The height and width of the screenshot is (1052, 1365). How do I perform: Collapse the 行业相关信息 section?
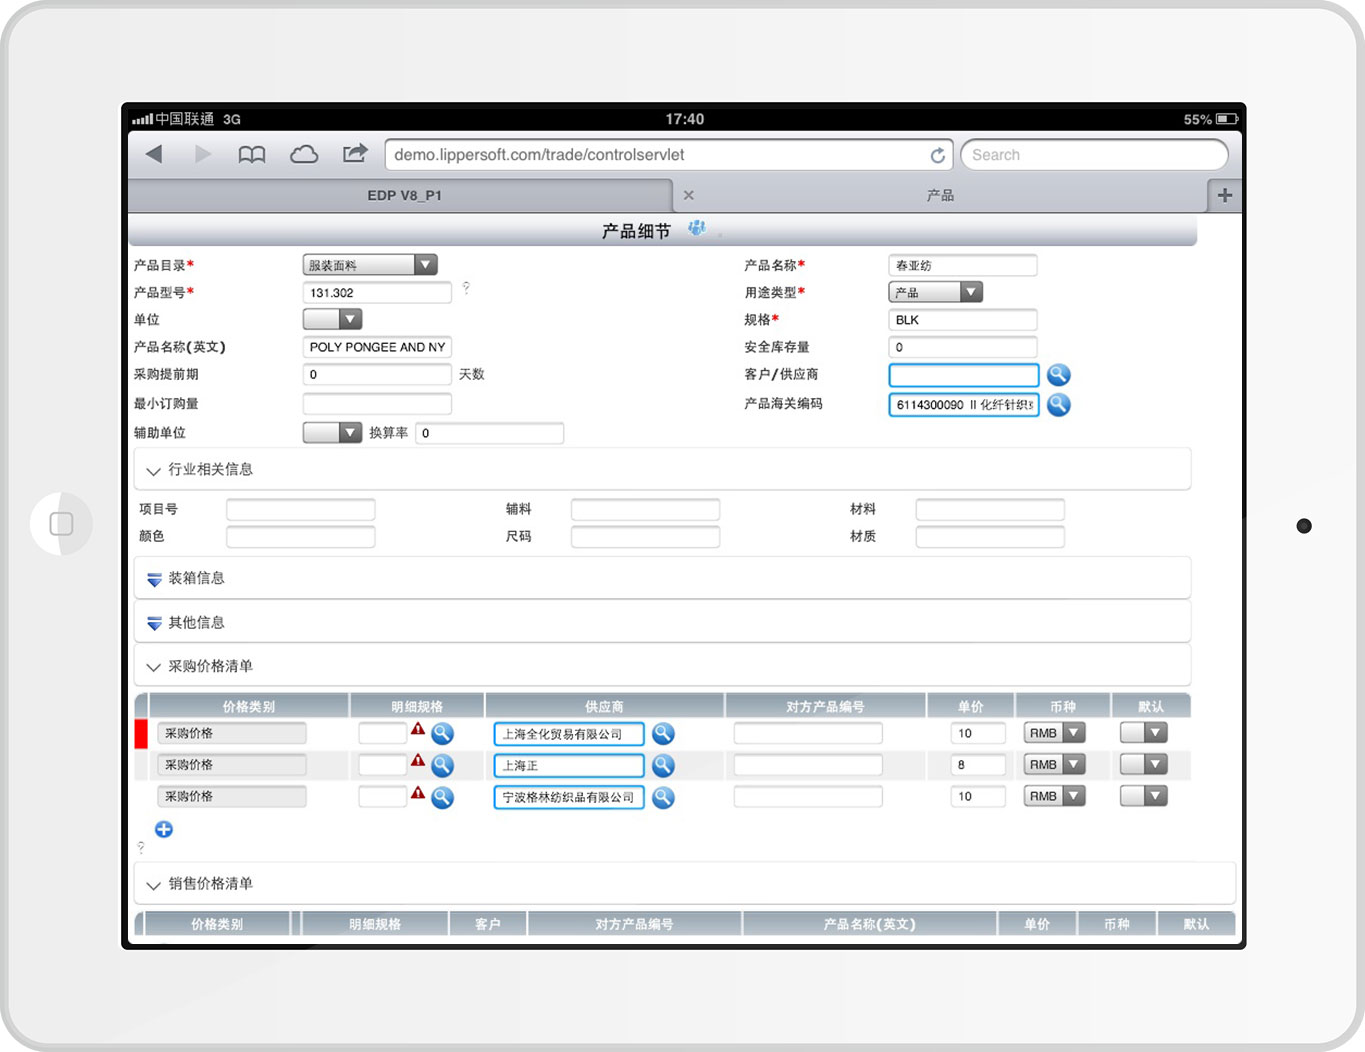click(x=154, y=470)
